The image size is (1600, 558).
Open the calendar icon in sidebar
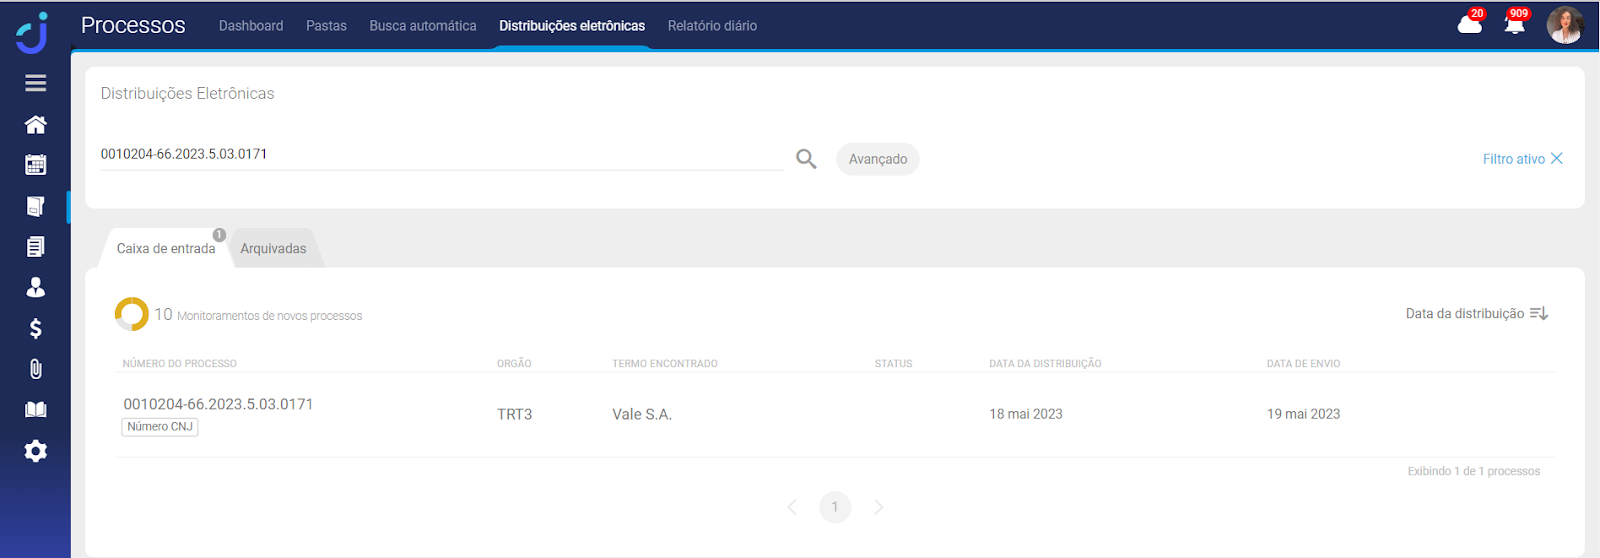coord(36,165)
